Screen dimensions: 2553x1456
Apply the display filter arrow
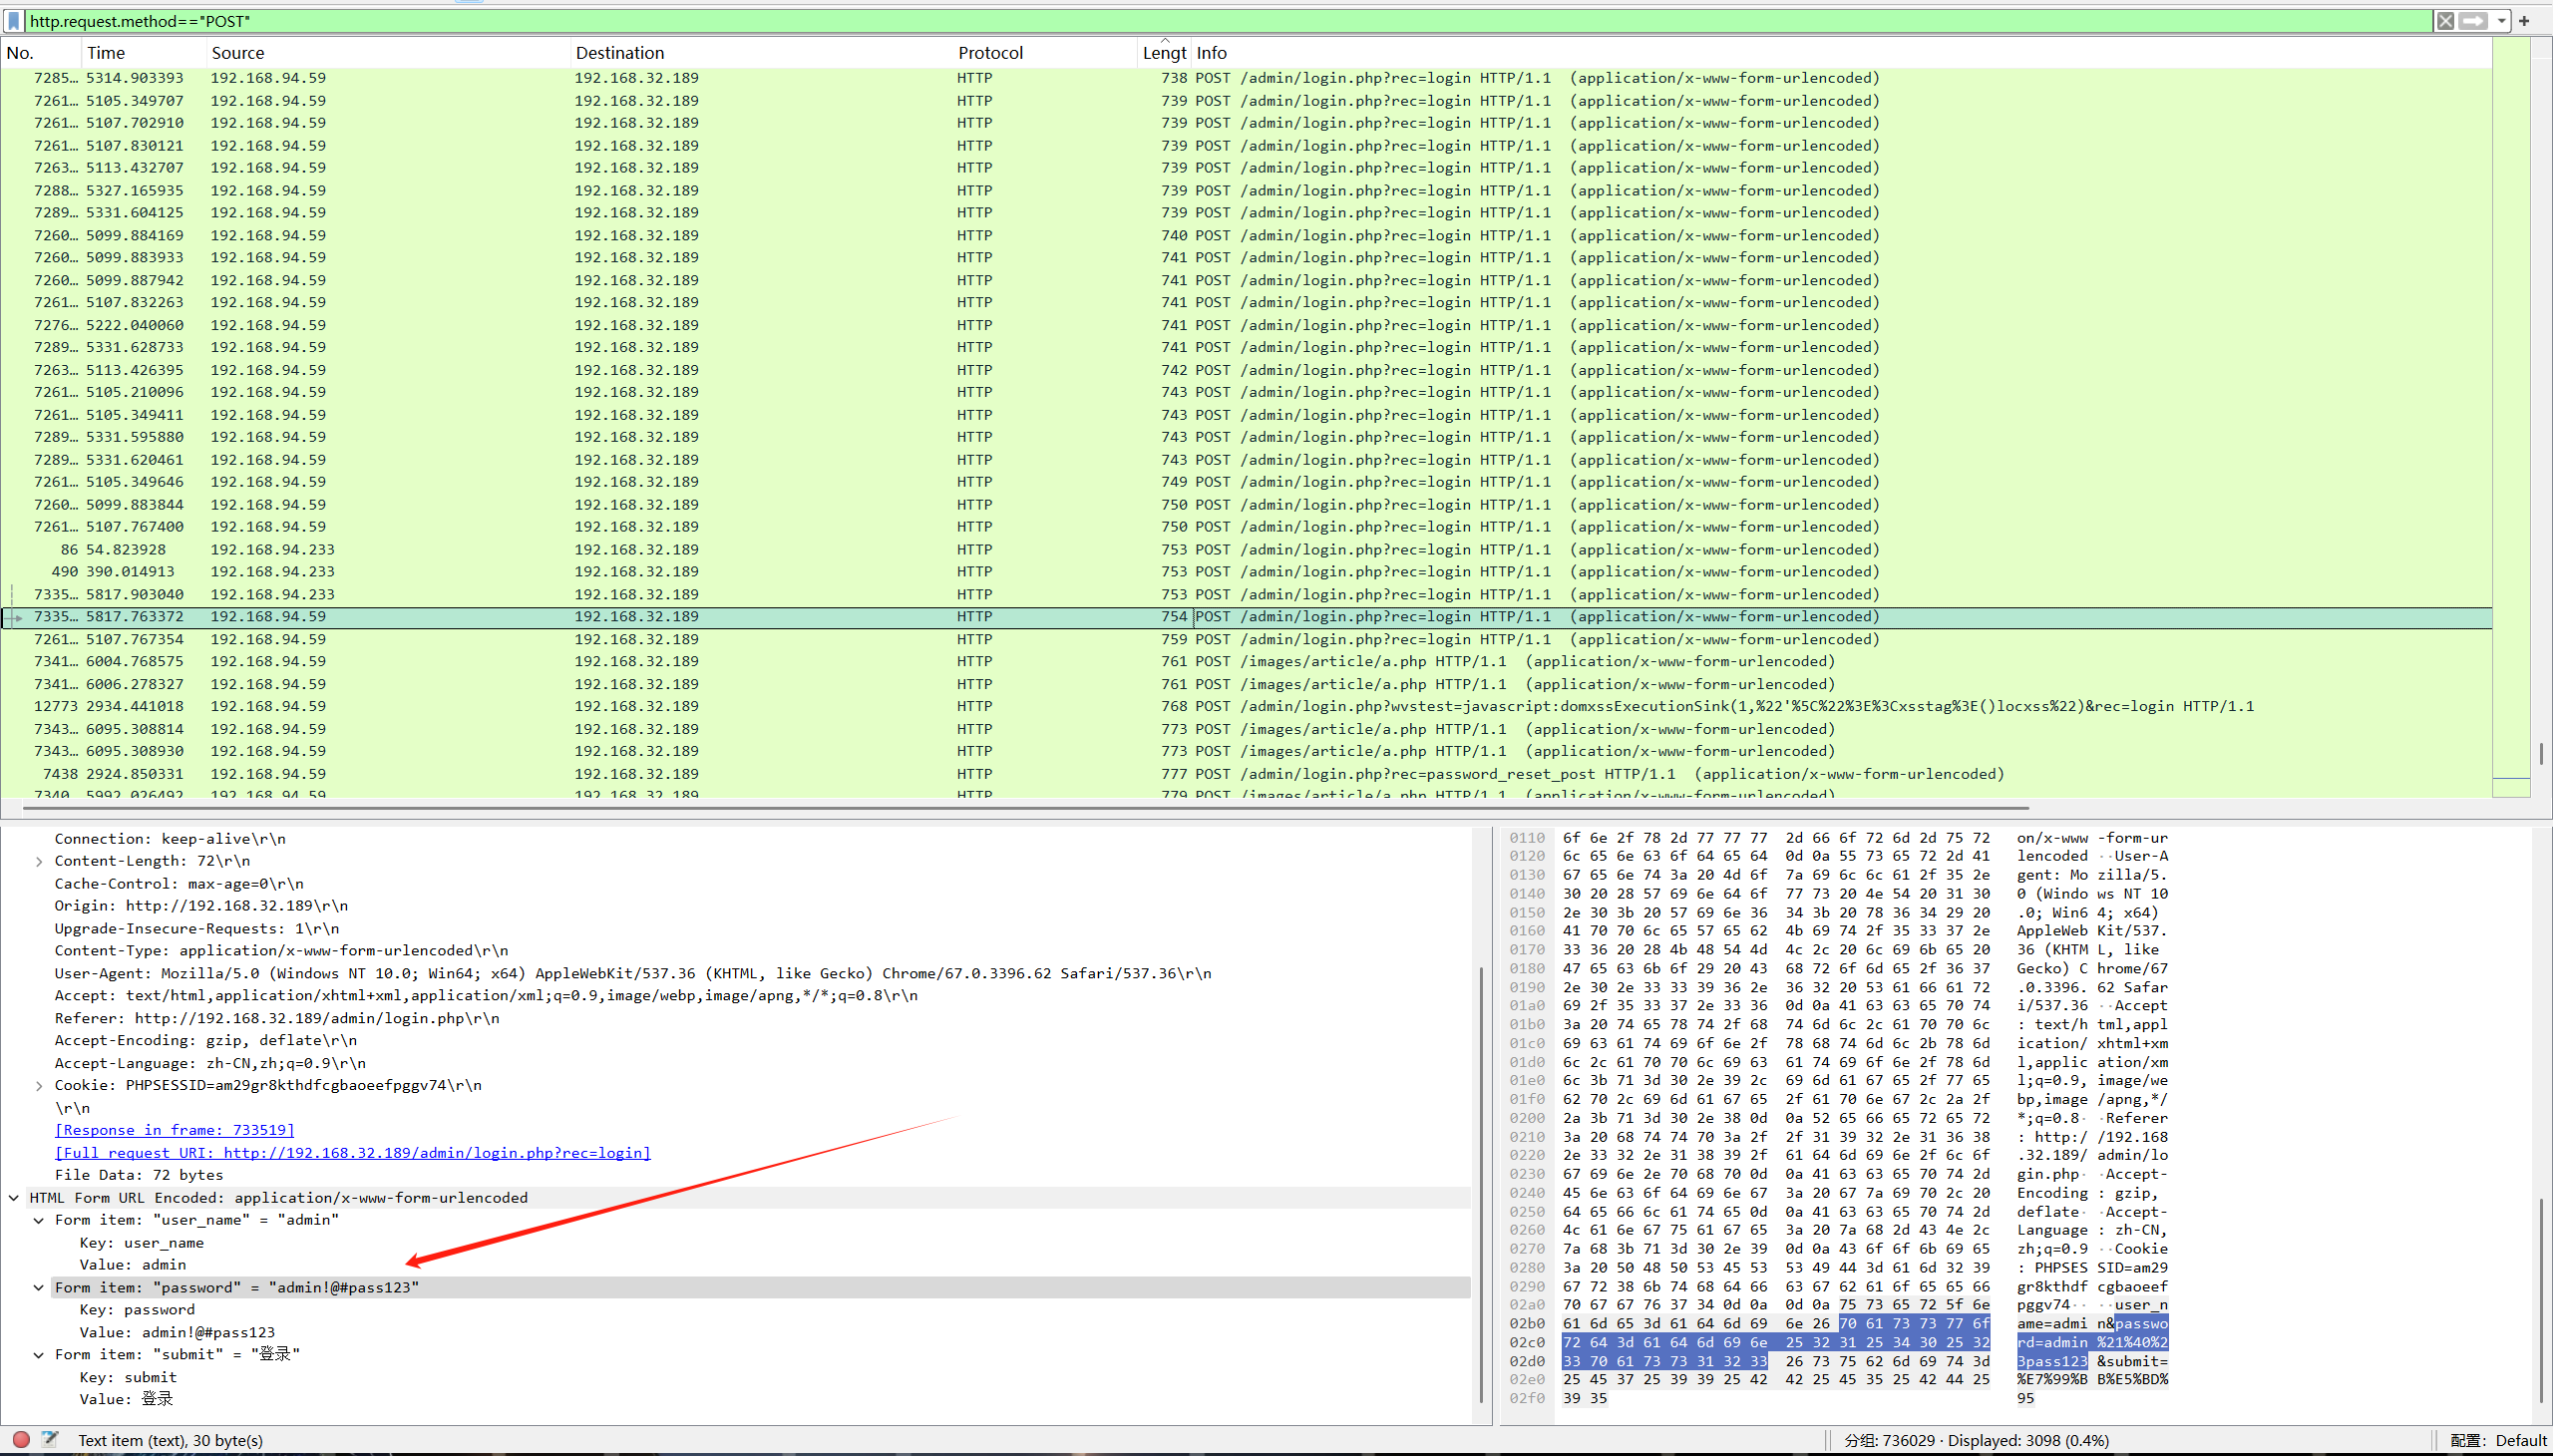2473,21
